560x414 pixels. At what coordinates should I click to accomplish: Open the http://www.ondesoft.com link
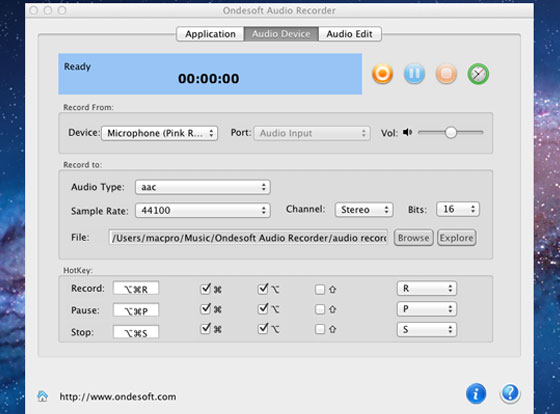[118, 396]
